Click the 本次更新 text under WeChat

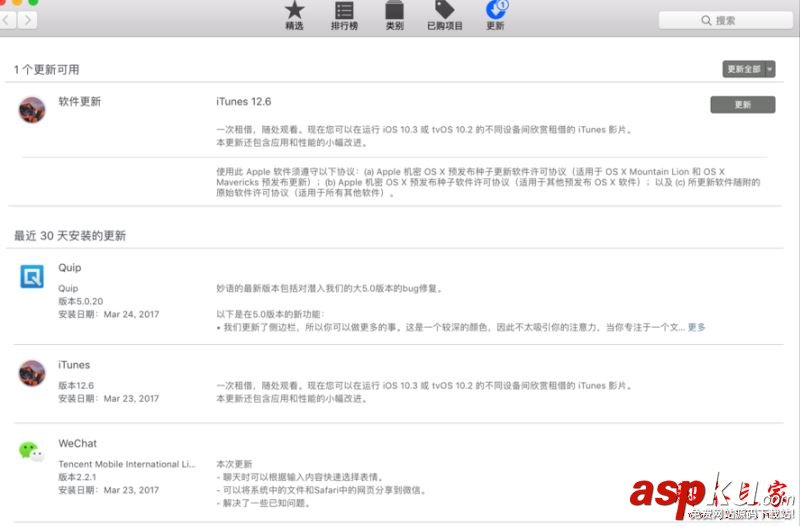click(234, 464)
